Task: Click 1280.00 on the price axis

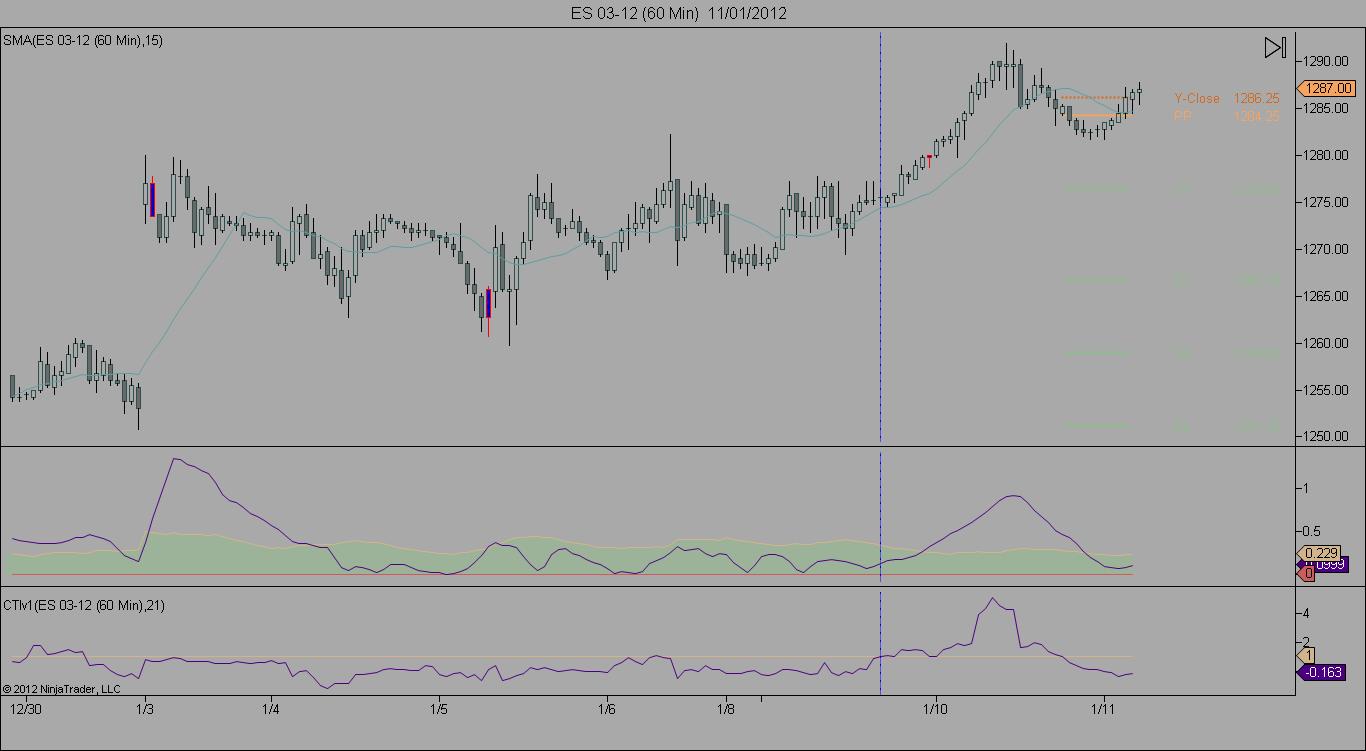Action: pyautogui.click(x=1326, y=155)
